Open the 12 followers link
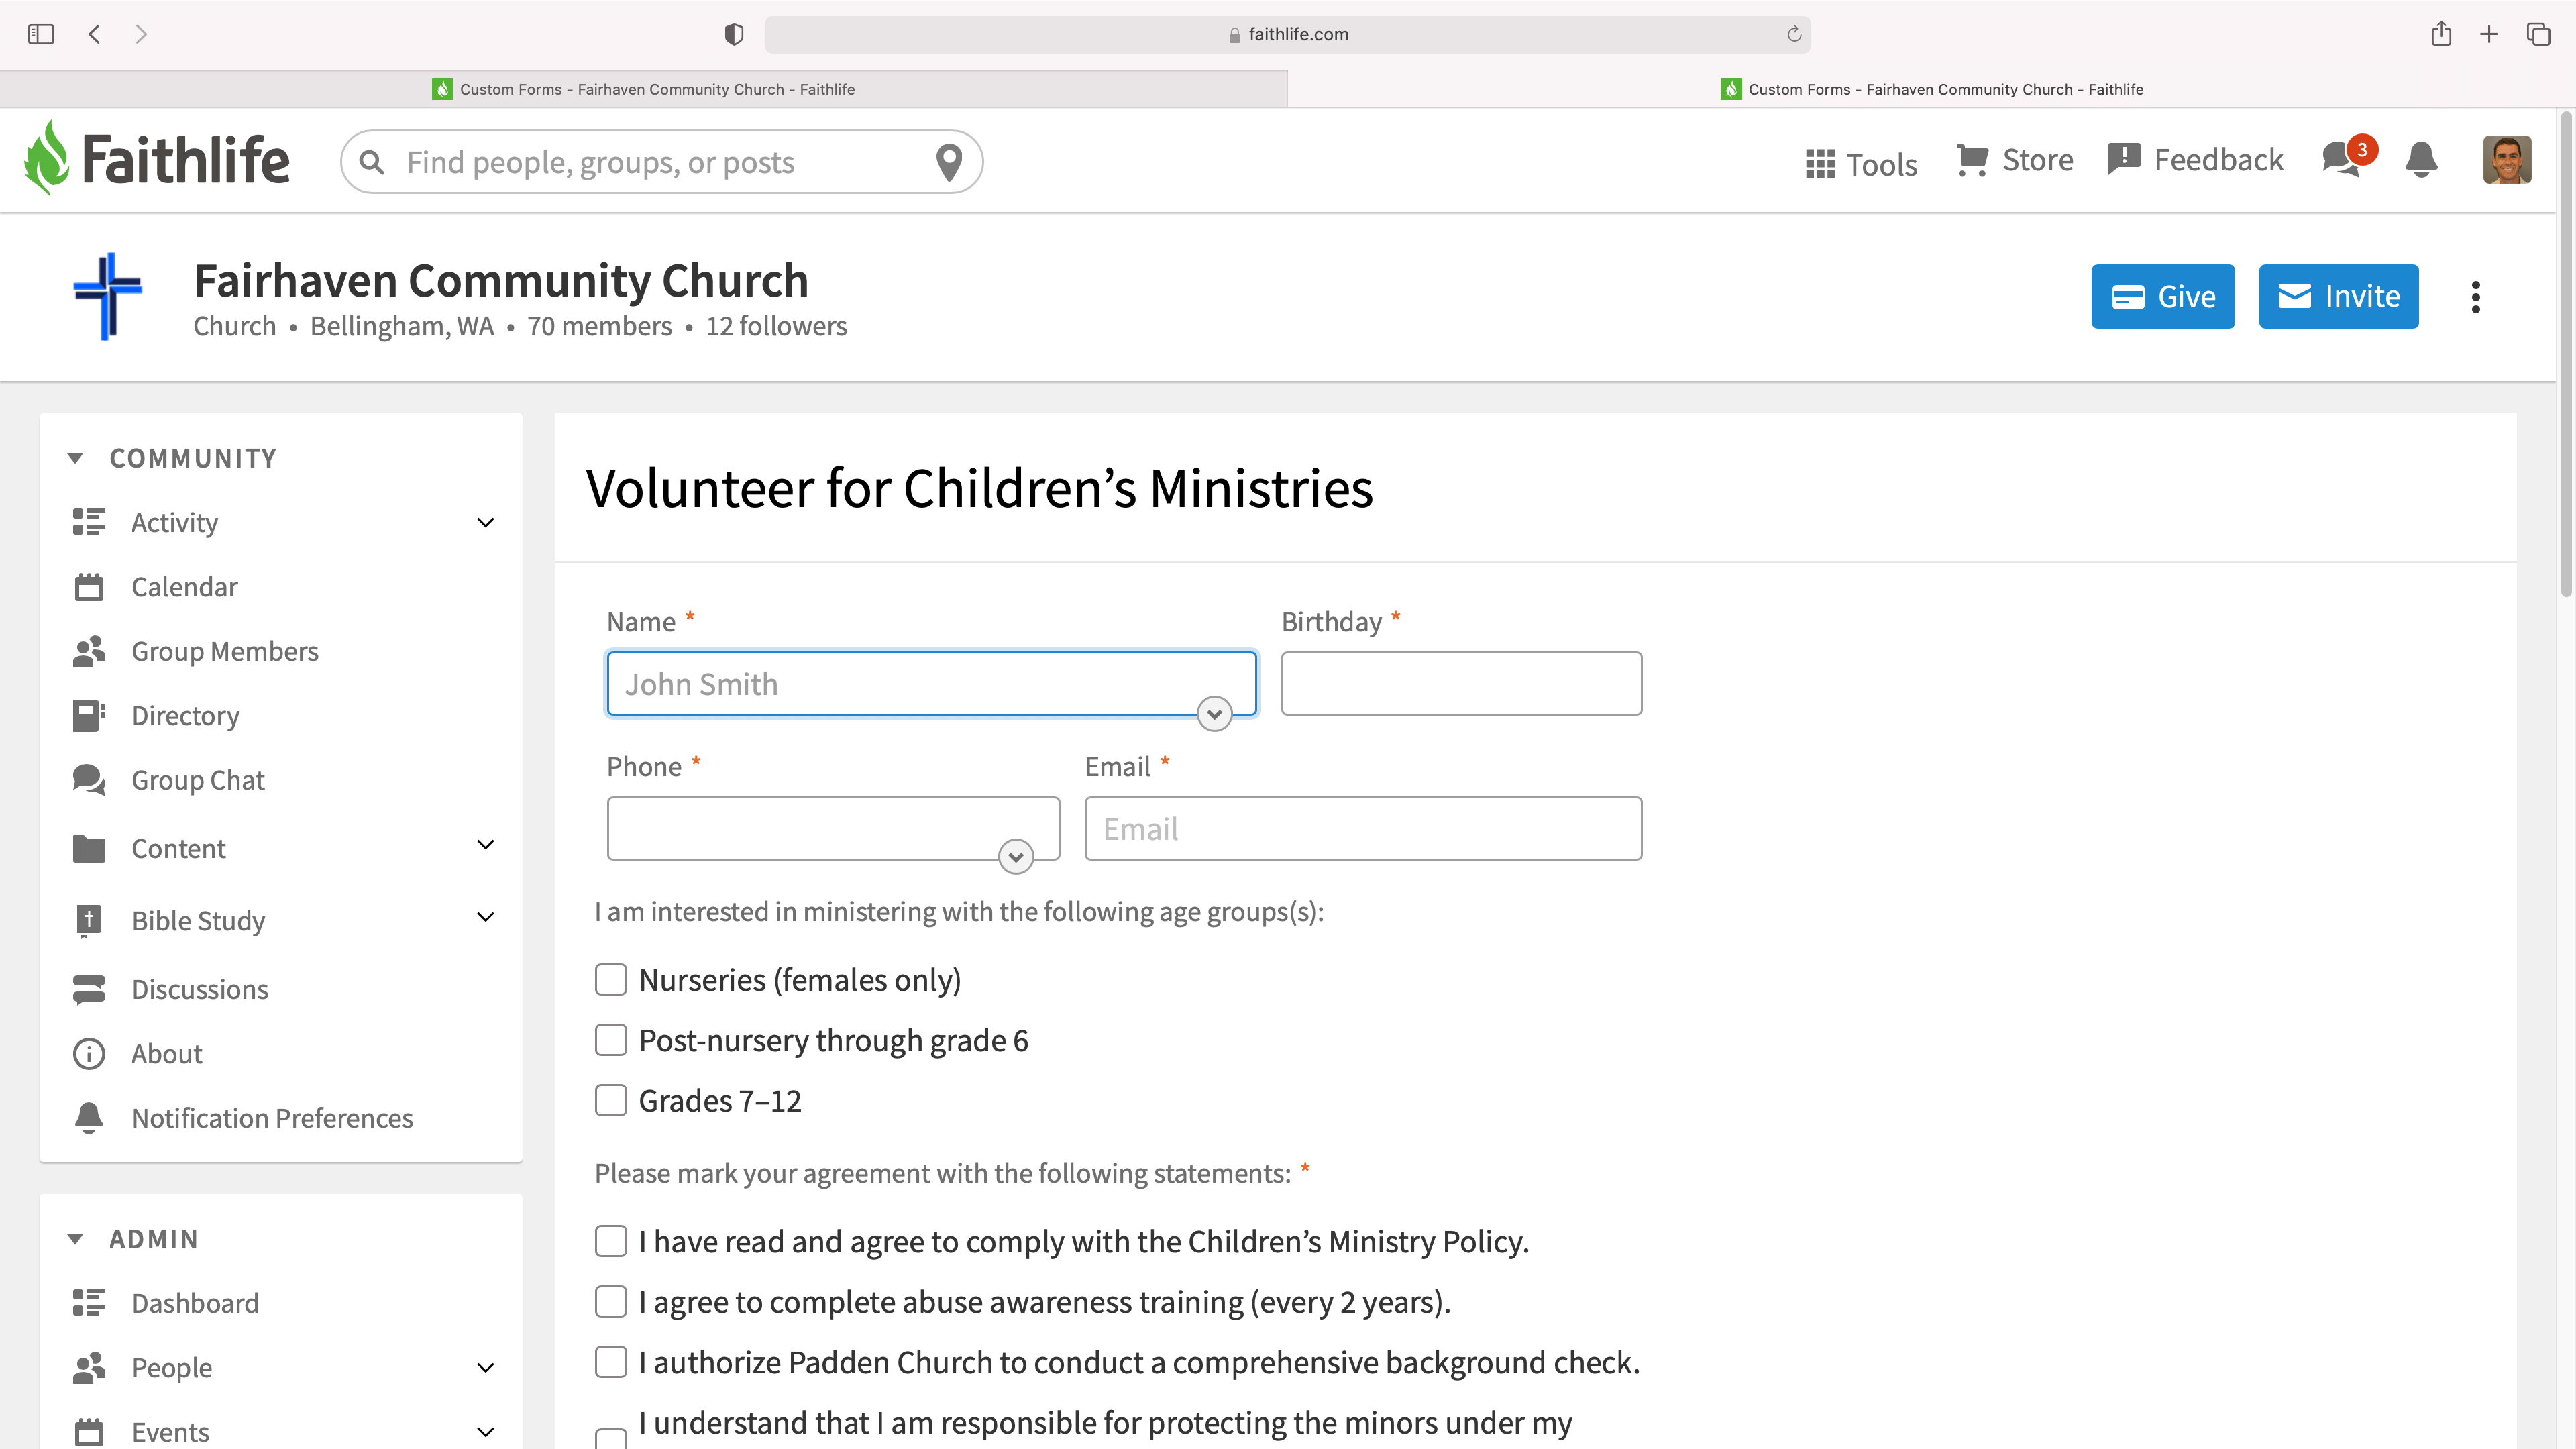Screen dimensions: 2576x1449 point(776,326)
